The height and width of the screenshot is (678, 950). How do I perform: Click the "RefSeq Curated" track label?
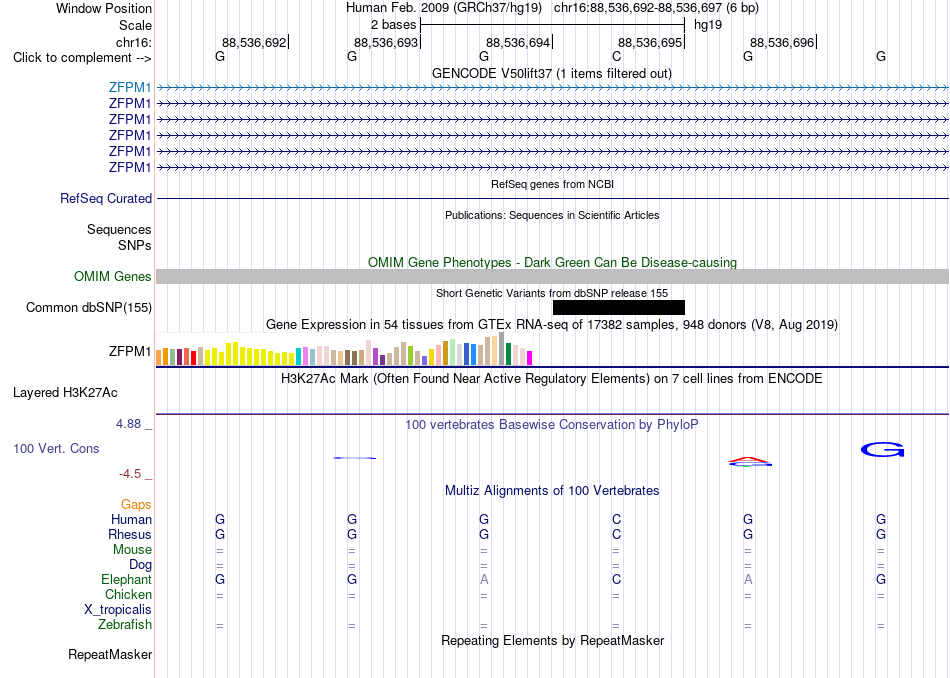[x=106, y=199]
